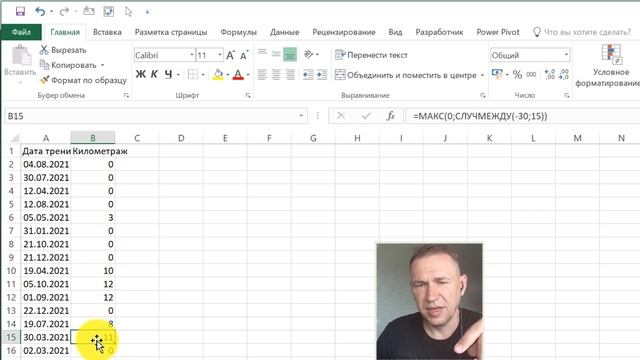
Task: Apply percent style format
Action: [x=517, y=75]
